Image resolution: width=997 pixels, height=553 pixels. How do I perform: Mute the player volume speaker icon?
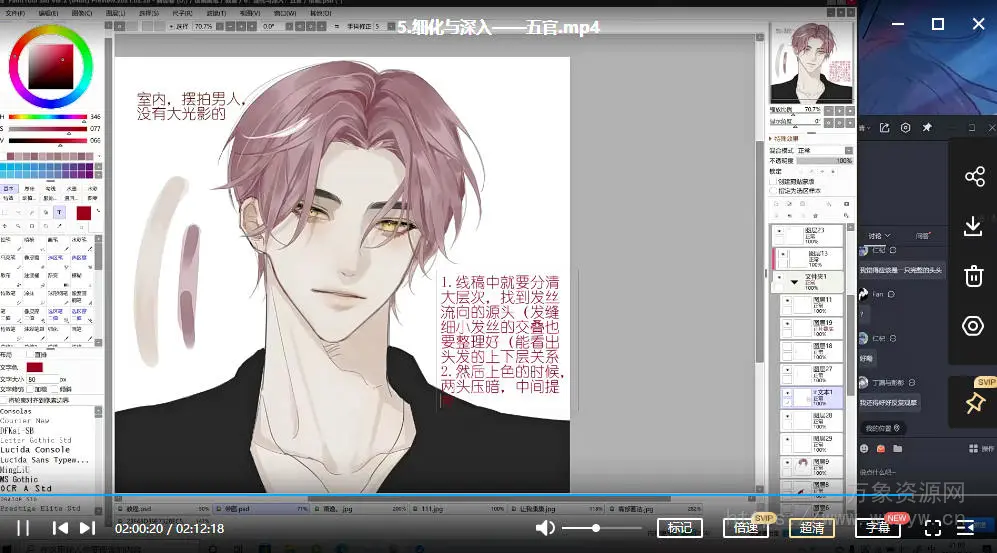[545, 528]
